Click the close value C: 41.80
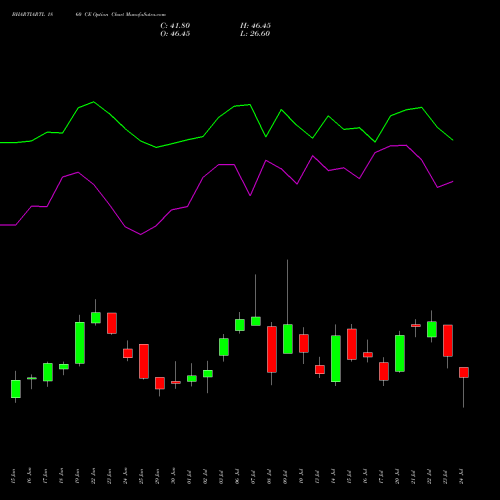500x500 pixels. 175,26
